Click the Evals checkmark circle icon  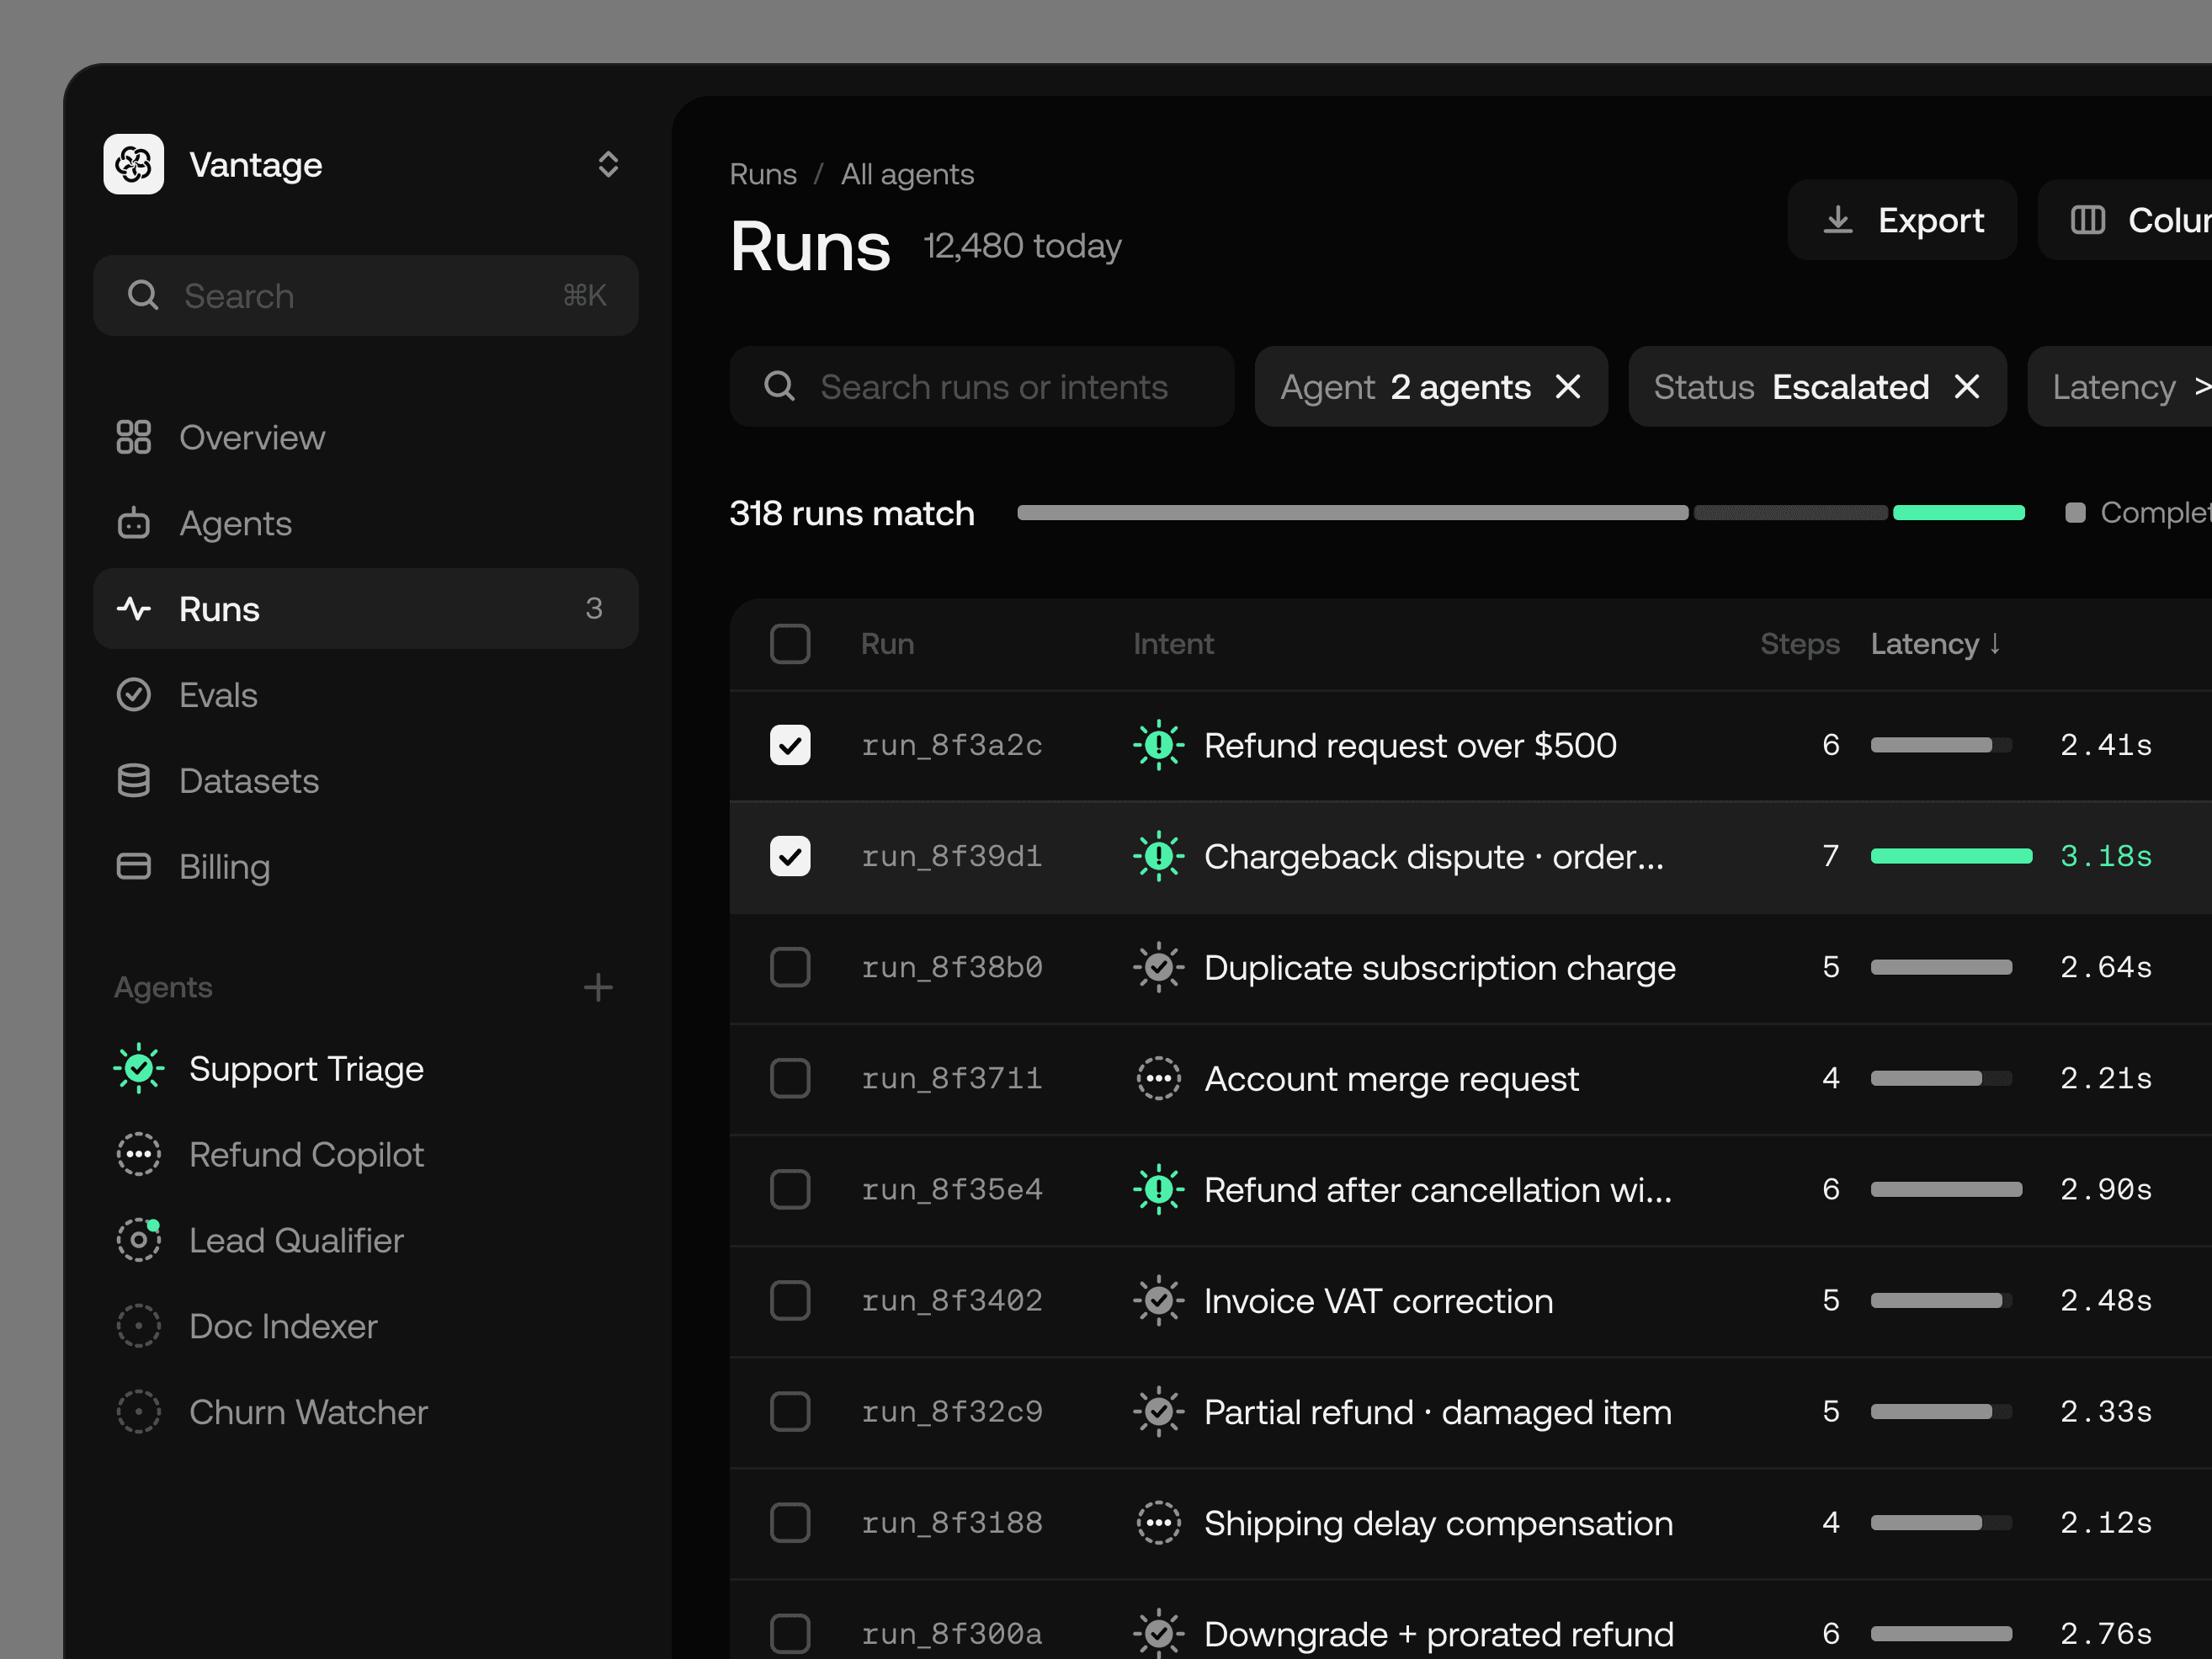point(133,695)
